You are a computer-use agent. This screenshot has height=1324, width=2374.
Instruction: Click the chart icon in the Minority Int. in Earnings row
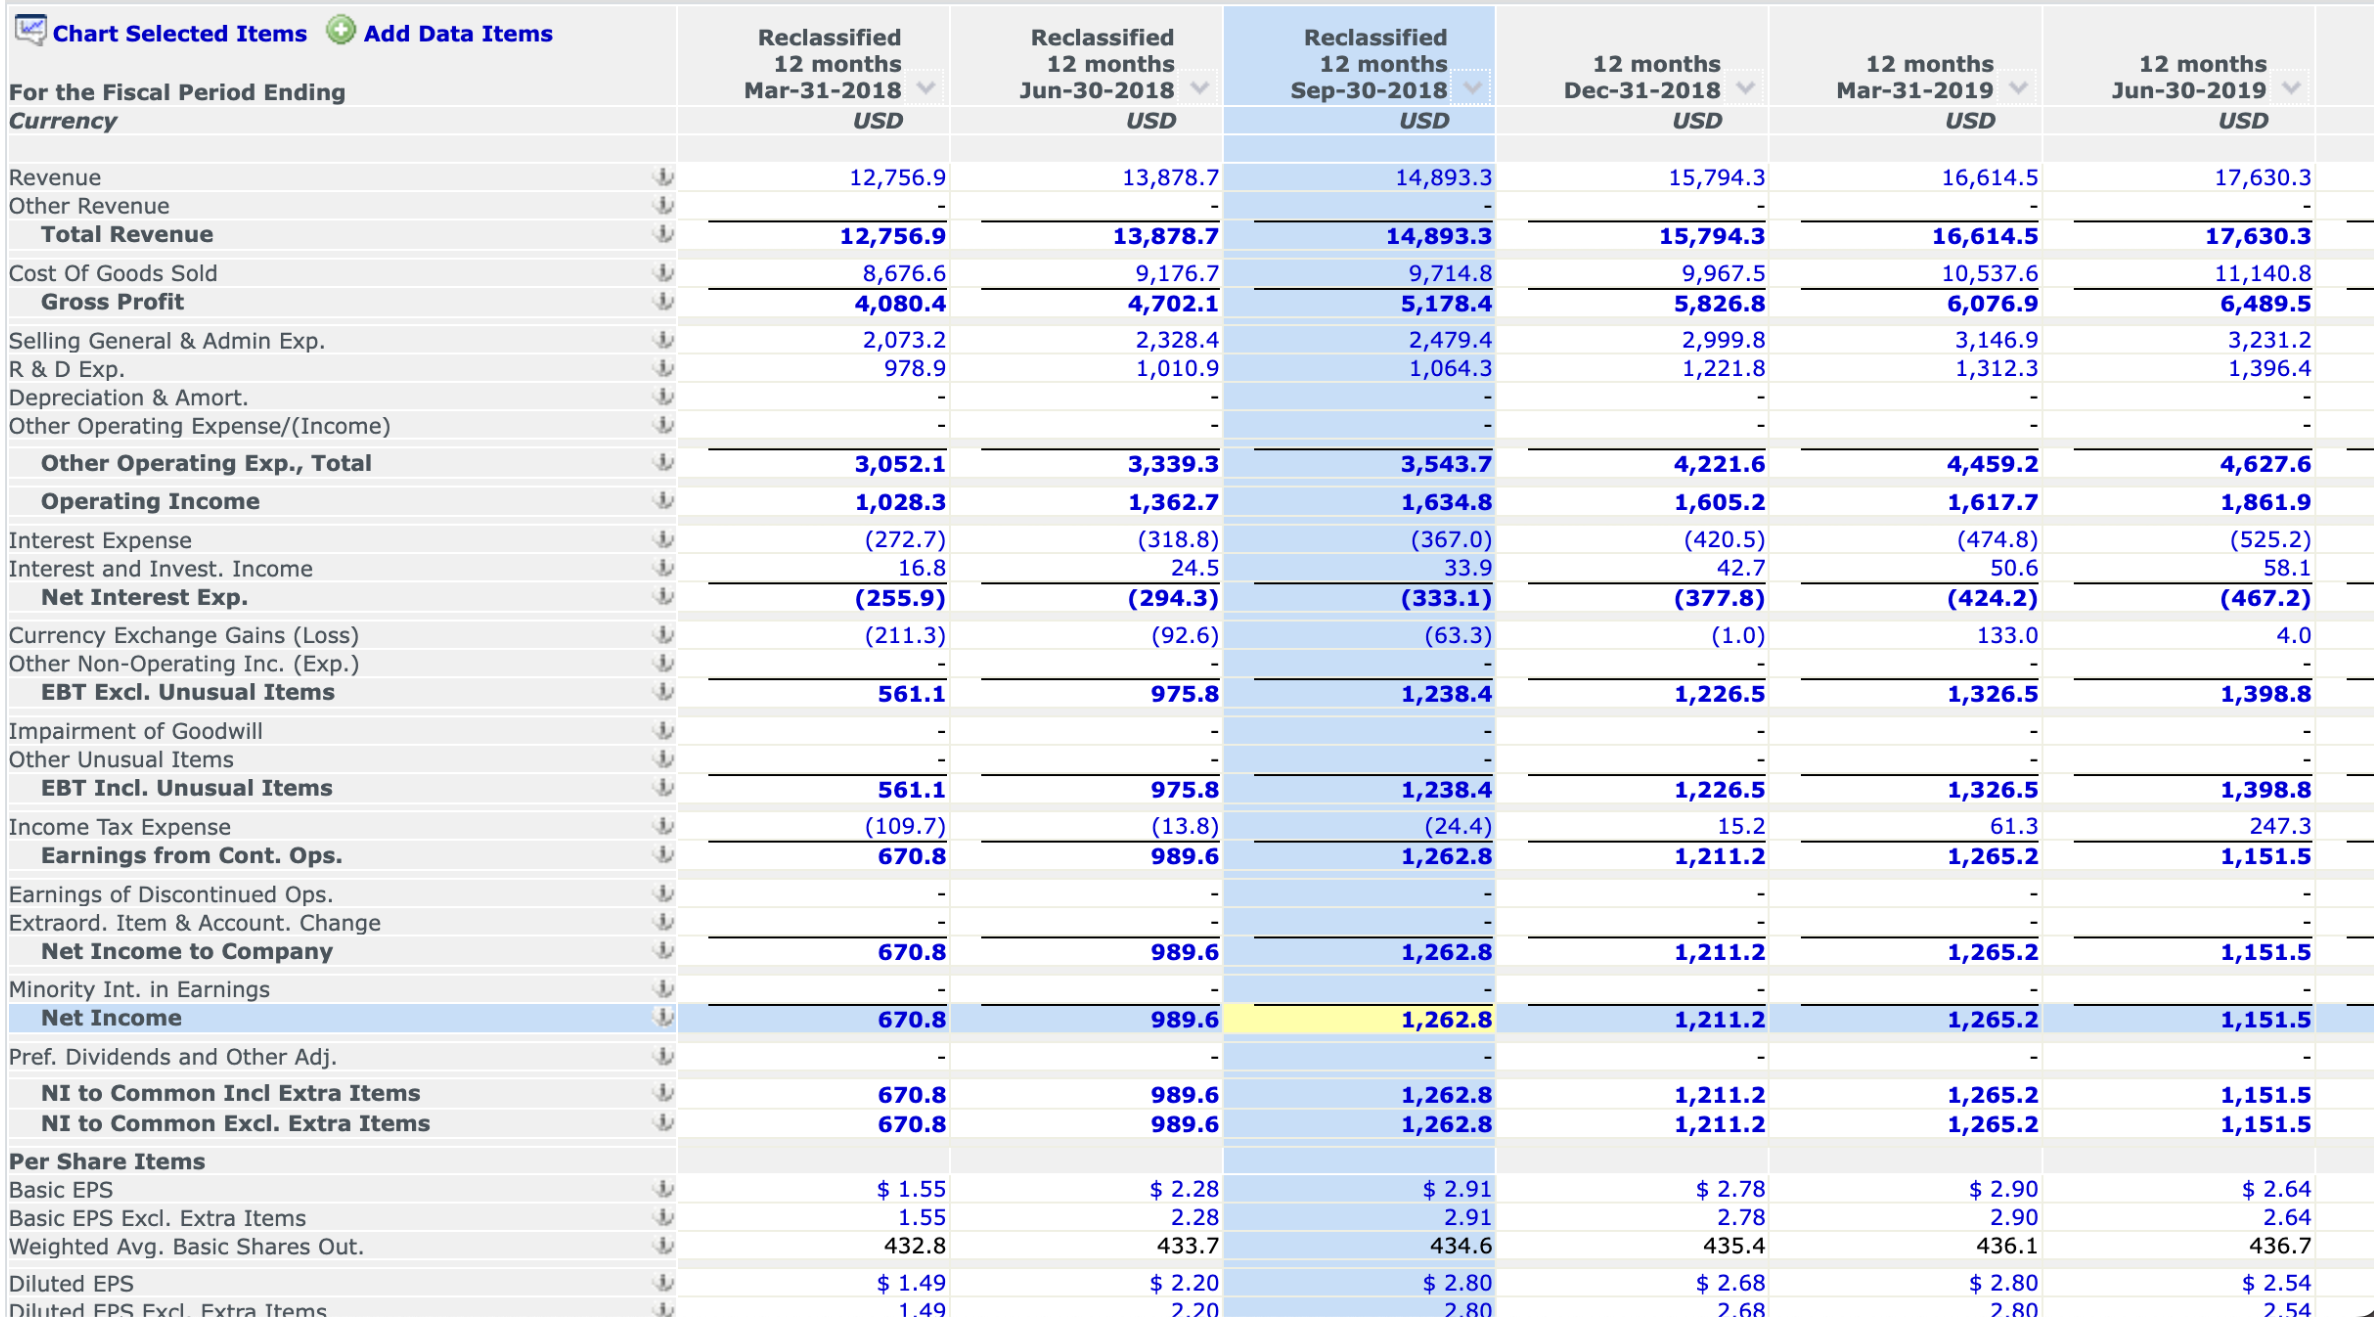[x=662, y=989]
